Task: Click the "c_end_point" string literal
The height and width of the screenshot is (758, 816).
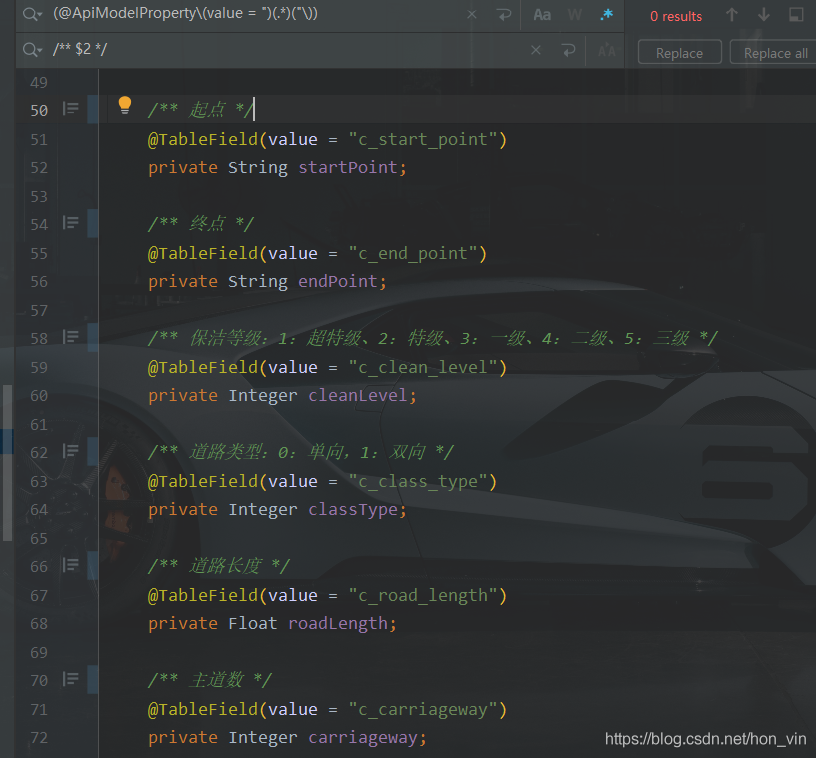Action: tap(412, 253)
